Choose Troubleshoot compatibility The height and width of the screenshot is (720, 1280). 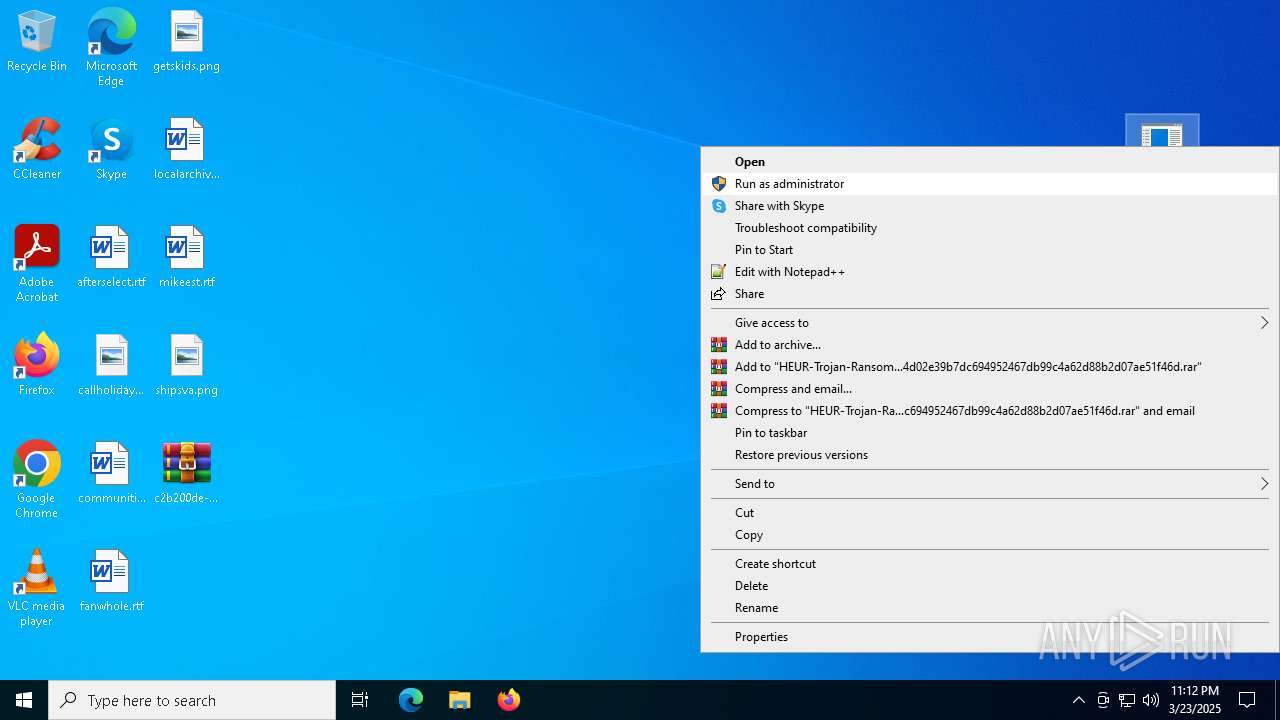[989, 228]
